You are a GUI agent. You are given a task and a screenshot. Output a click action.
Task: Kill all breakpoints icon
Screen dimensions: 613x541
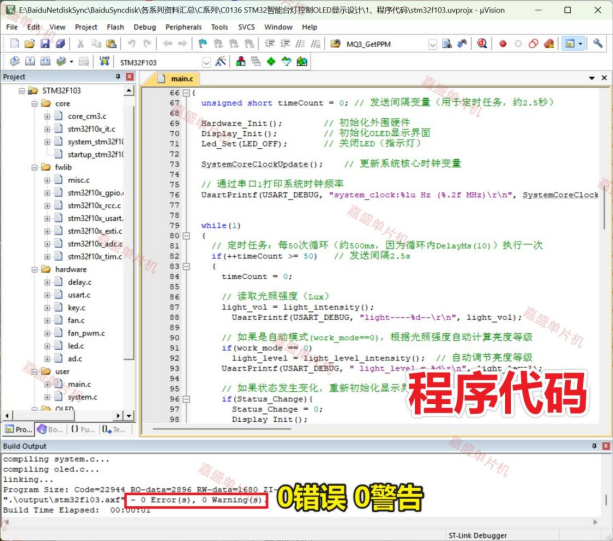pyautogui.click(x=549, y=43)
